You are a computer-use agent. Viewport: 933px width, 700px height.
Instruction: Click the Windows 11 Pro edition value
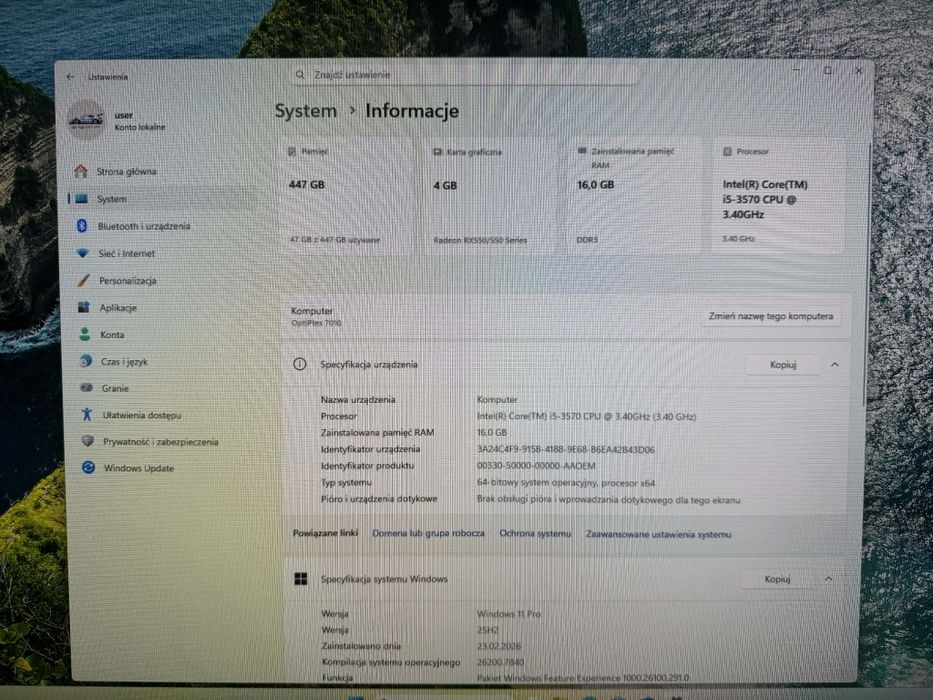coord(509,614)
